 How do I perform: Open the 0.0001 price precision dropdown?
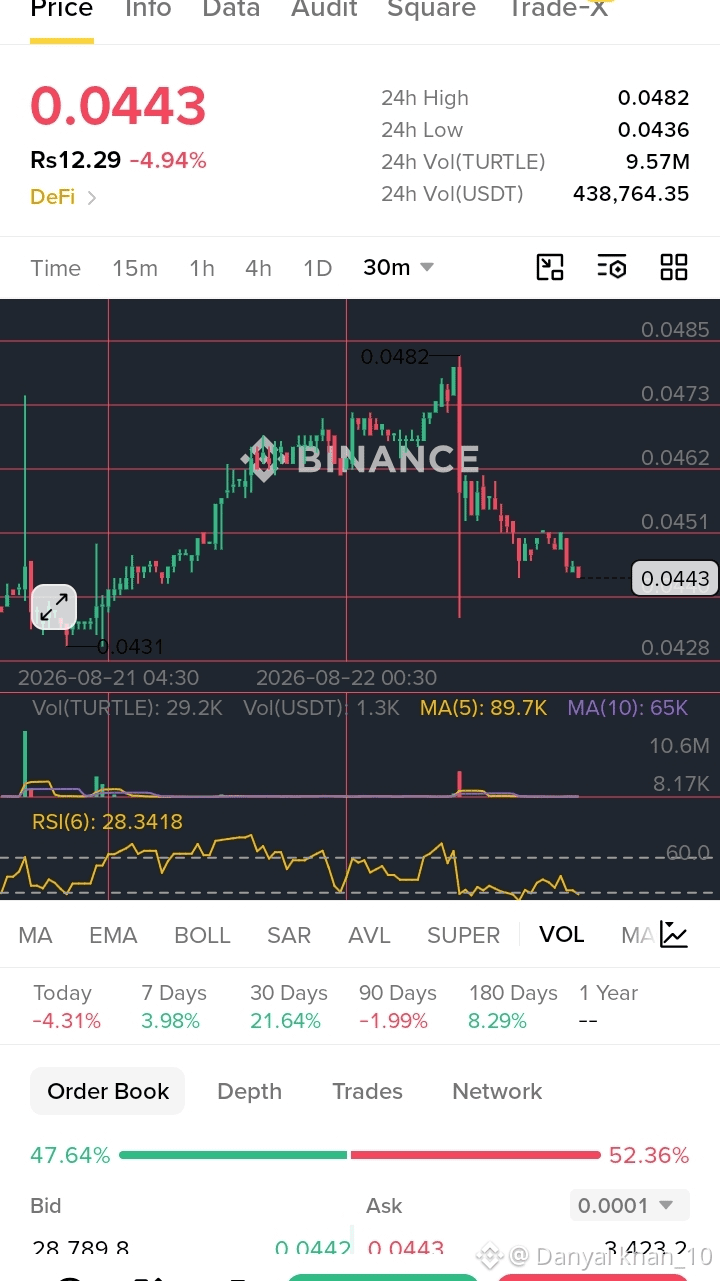630,1205
